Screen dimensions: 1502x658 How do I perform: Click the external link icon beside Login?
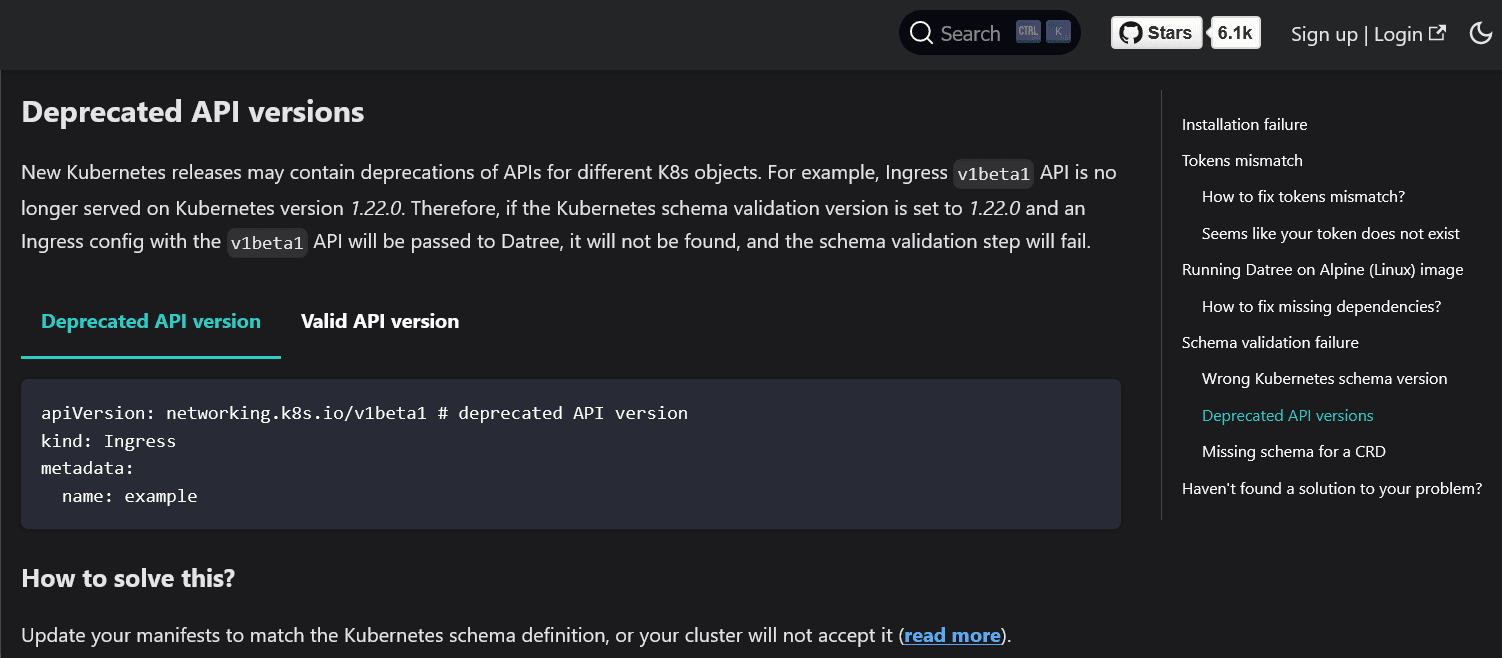(1438, 31)
